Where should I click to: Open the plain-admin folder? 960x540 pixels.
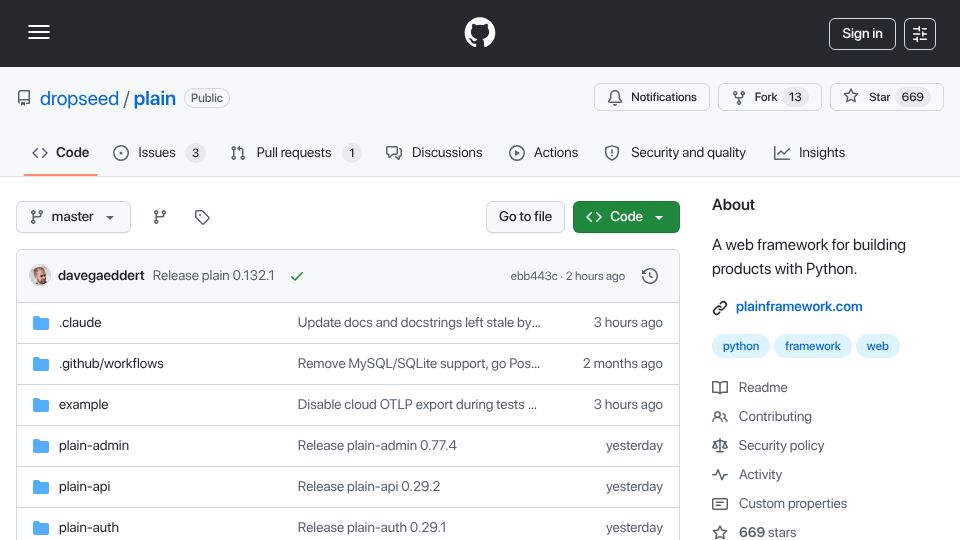point(94,446)
